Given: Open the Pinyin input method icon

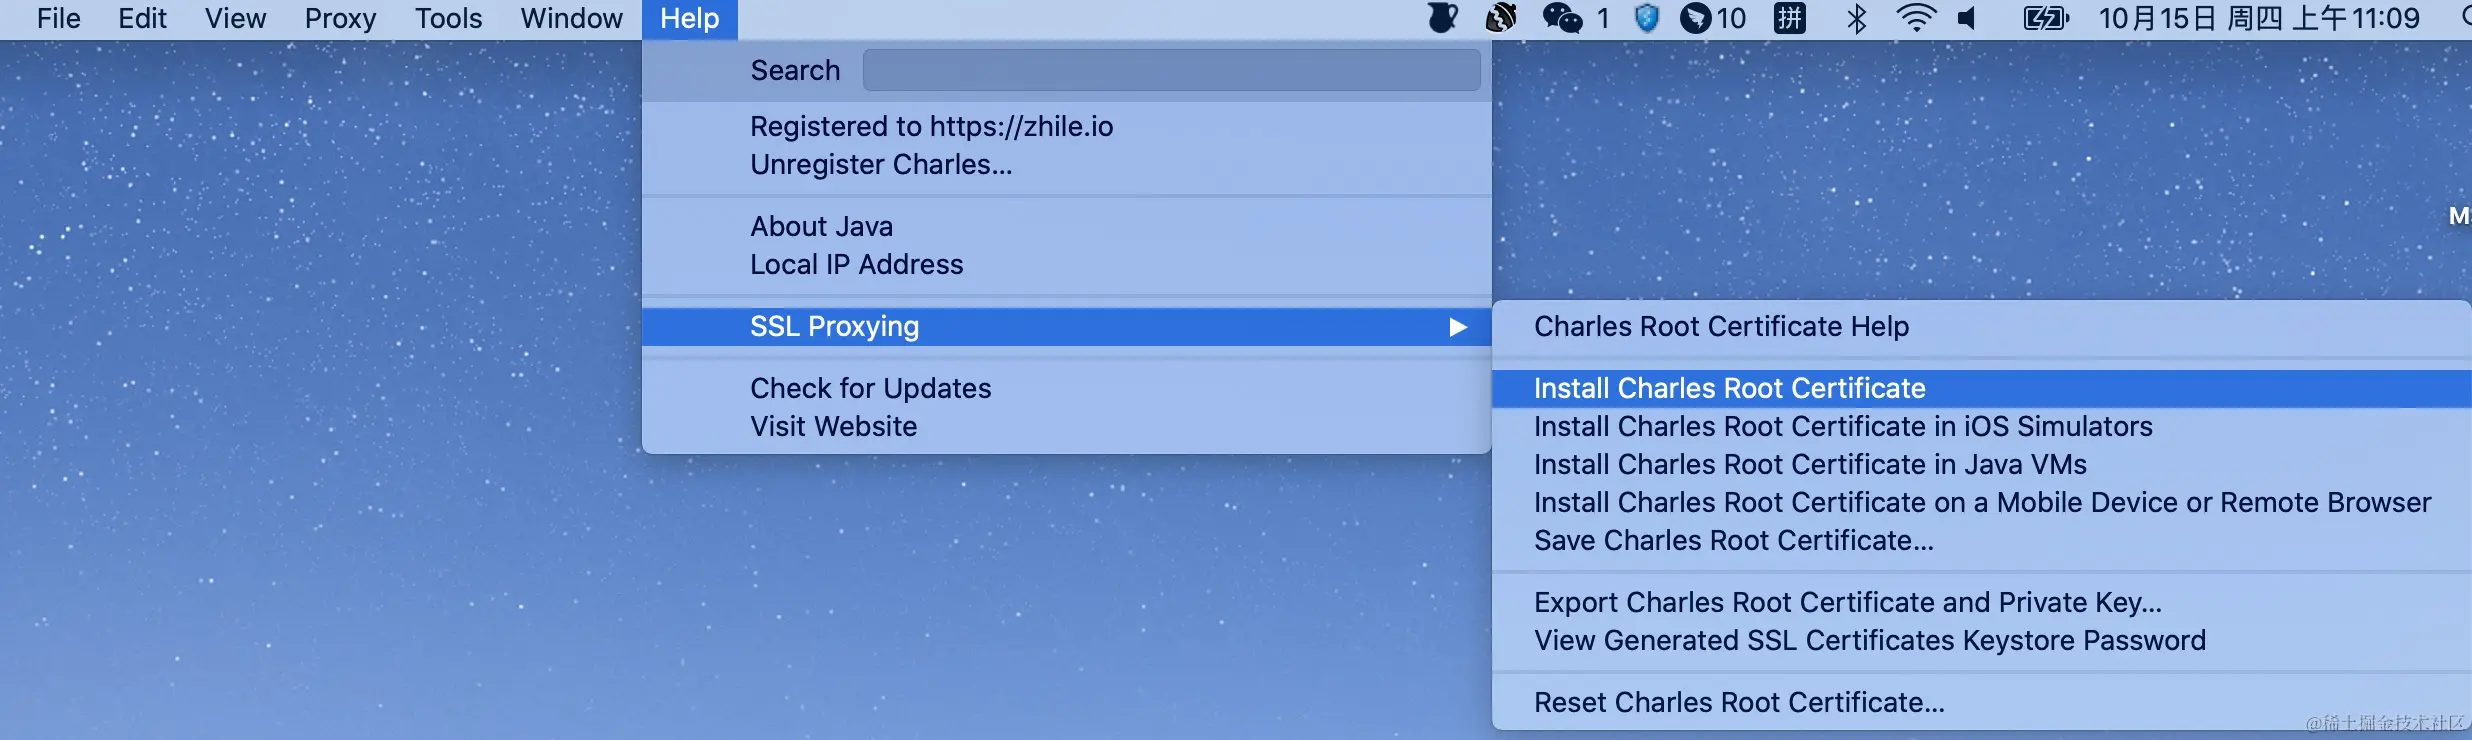Looking at the screenshot, I should point(1790,18).
